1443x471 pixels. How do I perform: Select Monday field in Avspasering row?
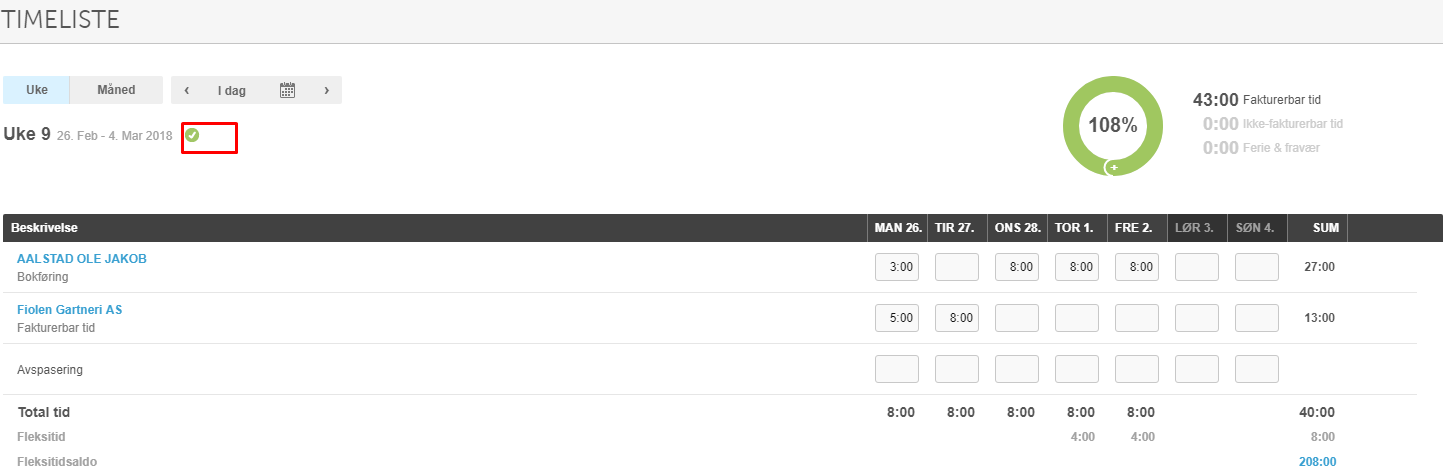897,369
